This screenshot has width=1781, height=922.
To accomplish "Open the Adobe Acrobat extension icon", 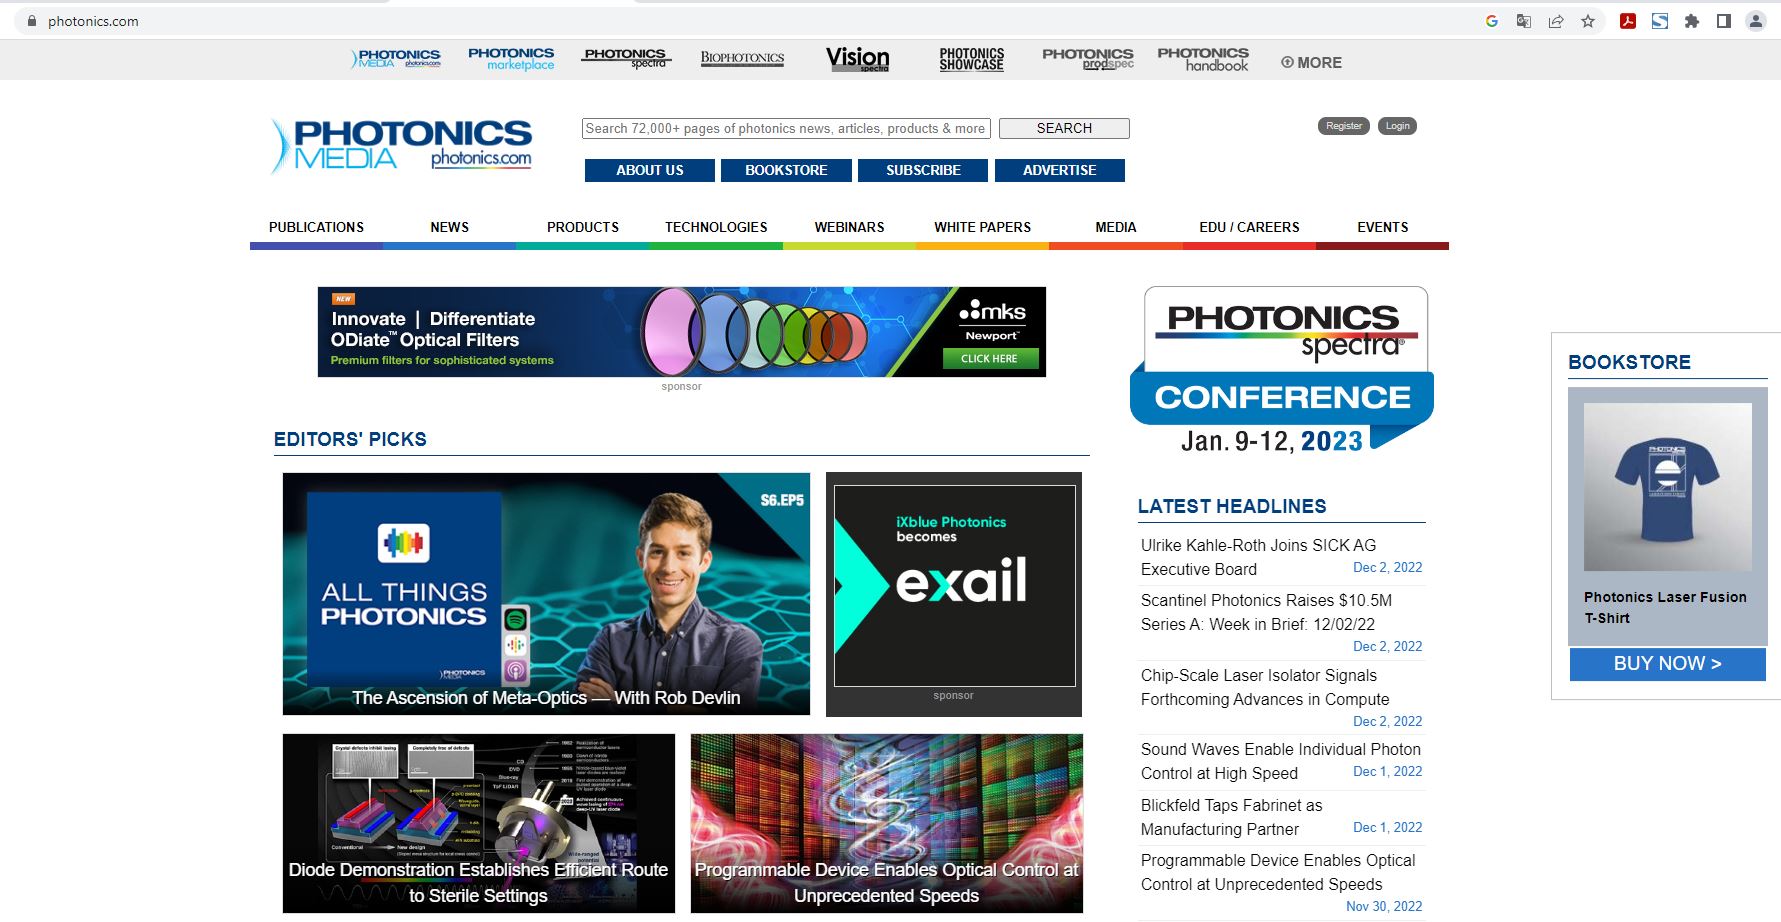I will pyautogui.click(x=1628, y=21).
